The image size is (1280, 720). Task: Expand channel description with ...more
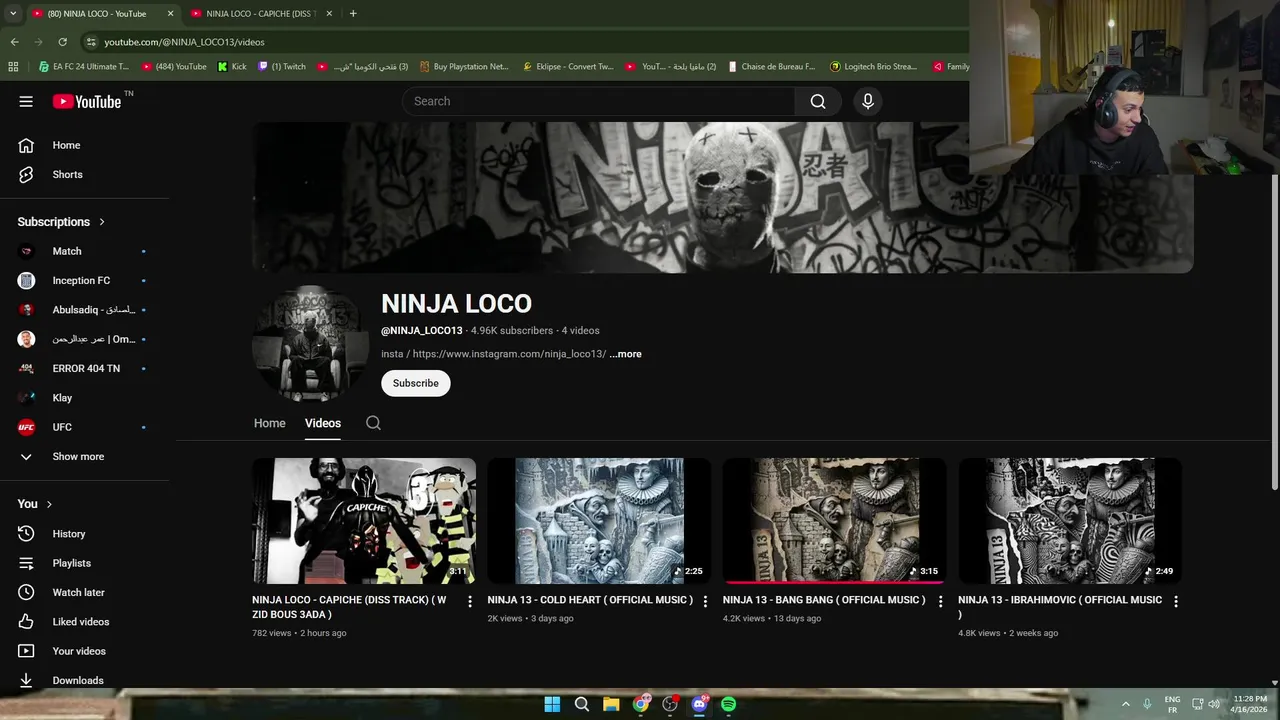[x=626, y=354]
